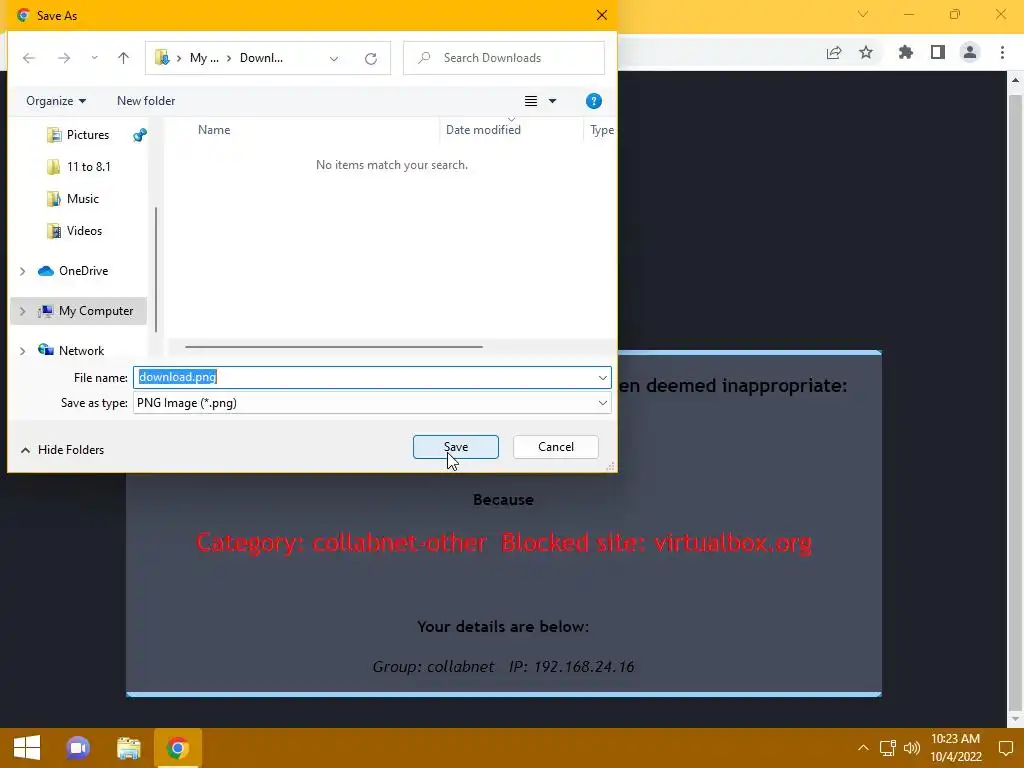The image size is (1024, 768).
Task: Click the Chrome page scroll-down arrow
Action: pyautogui.click(x=1015, y=718)
